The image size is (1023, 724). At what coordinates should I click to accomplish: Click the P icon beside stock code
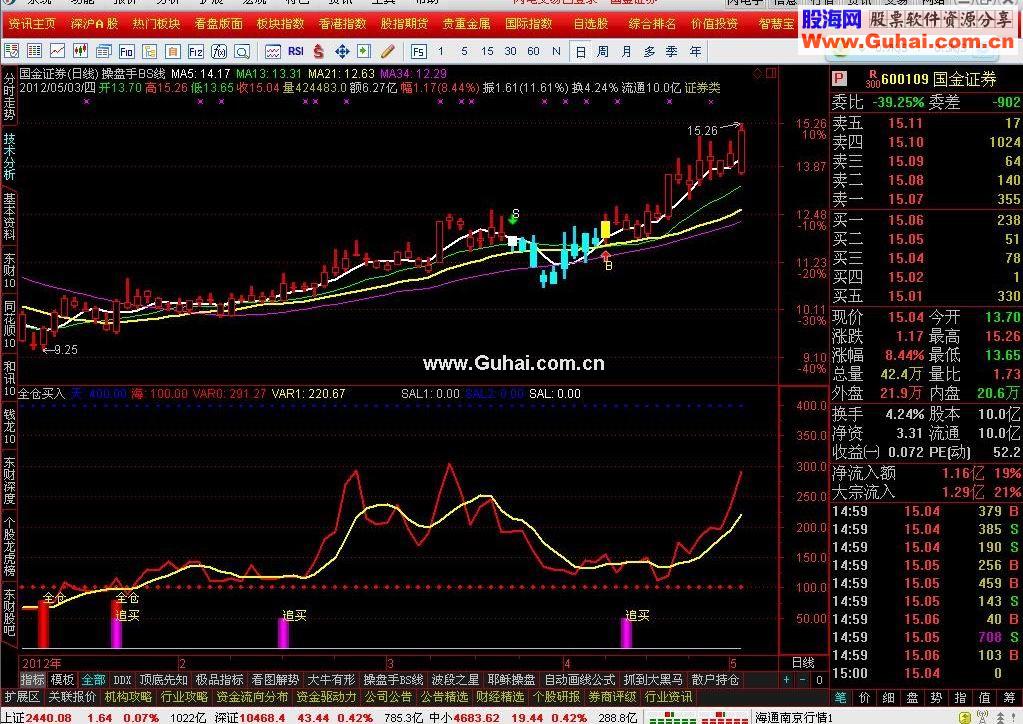pyautogui.click(x=839, y=80)
